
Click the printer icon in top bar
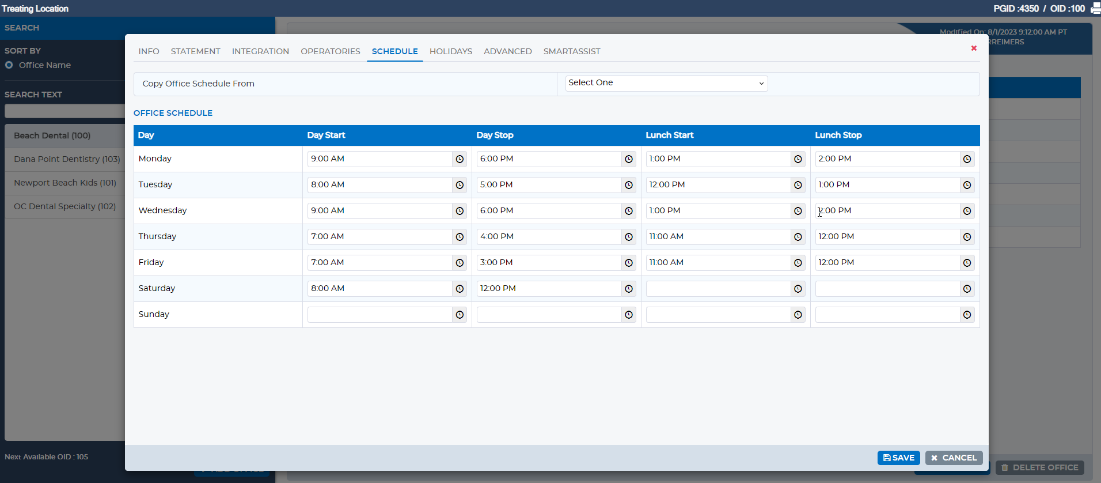click(1094, 8)
